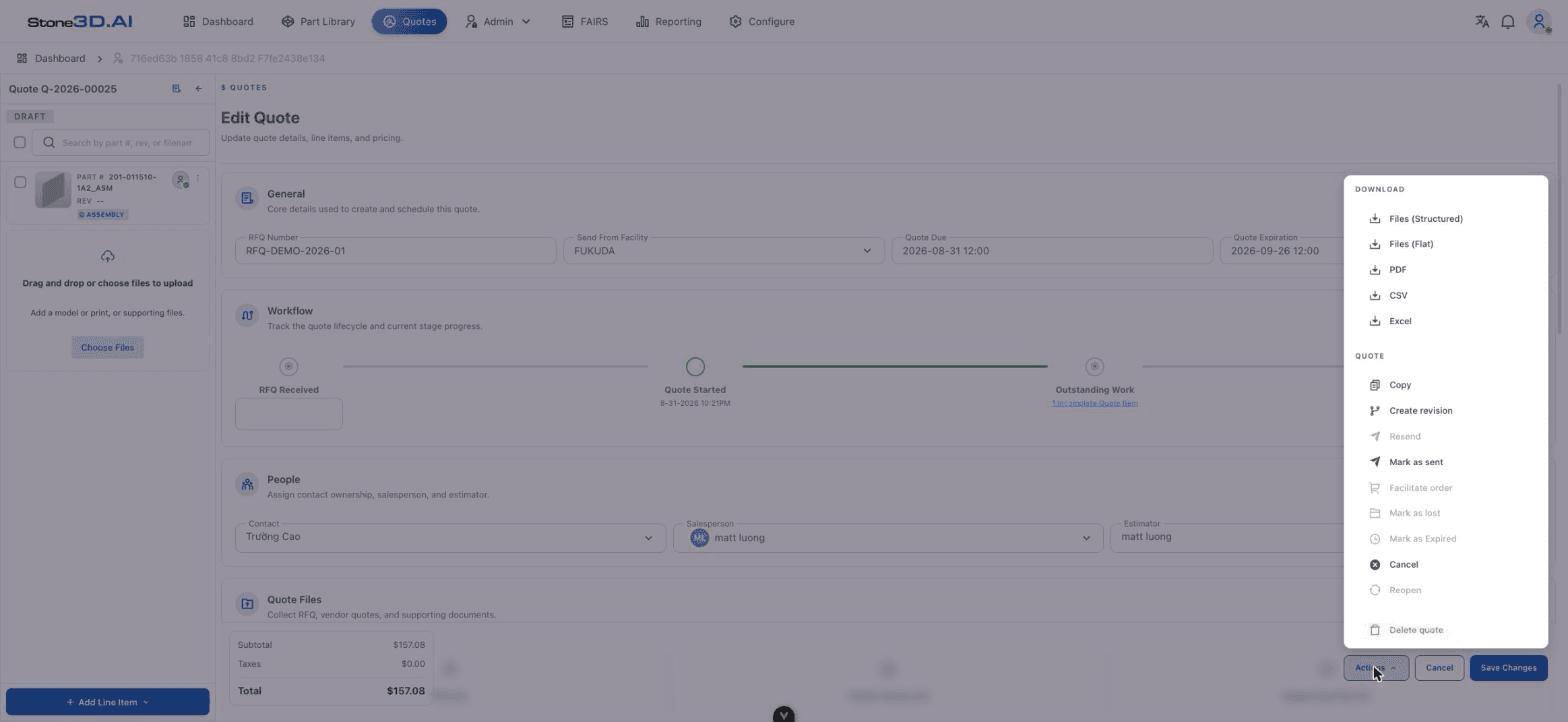Select Excel in the download menu

[1445, 321]
